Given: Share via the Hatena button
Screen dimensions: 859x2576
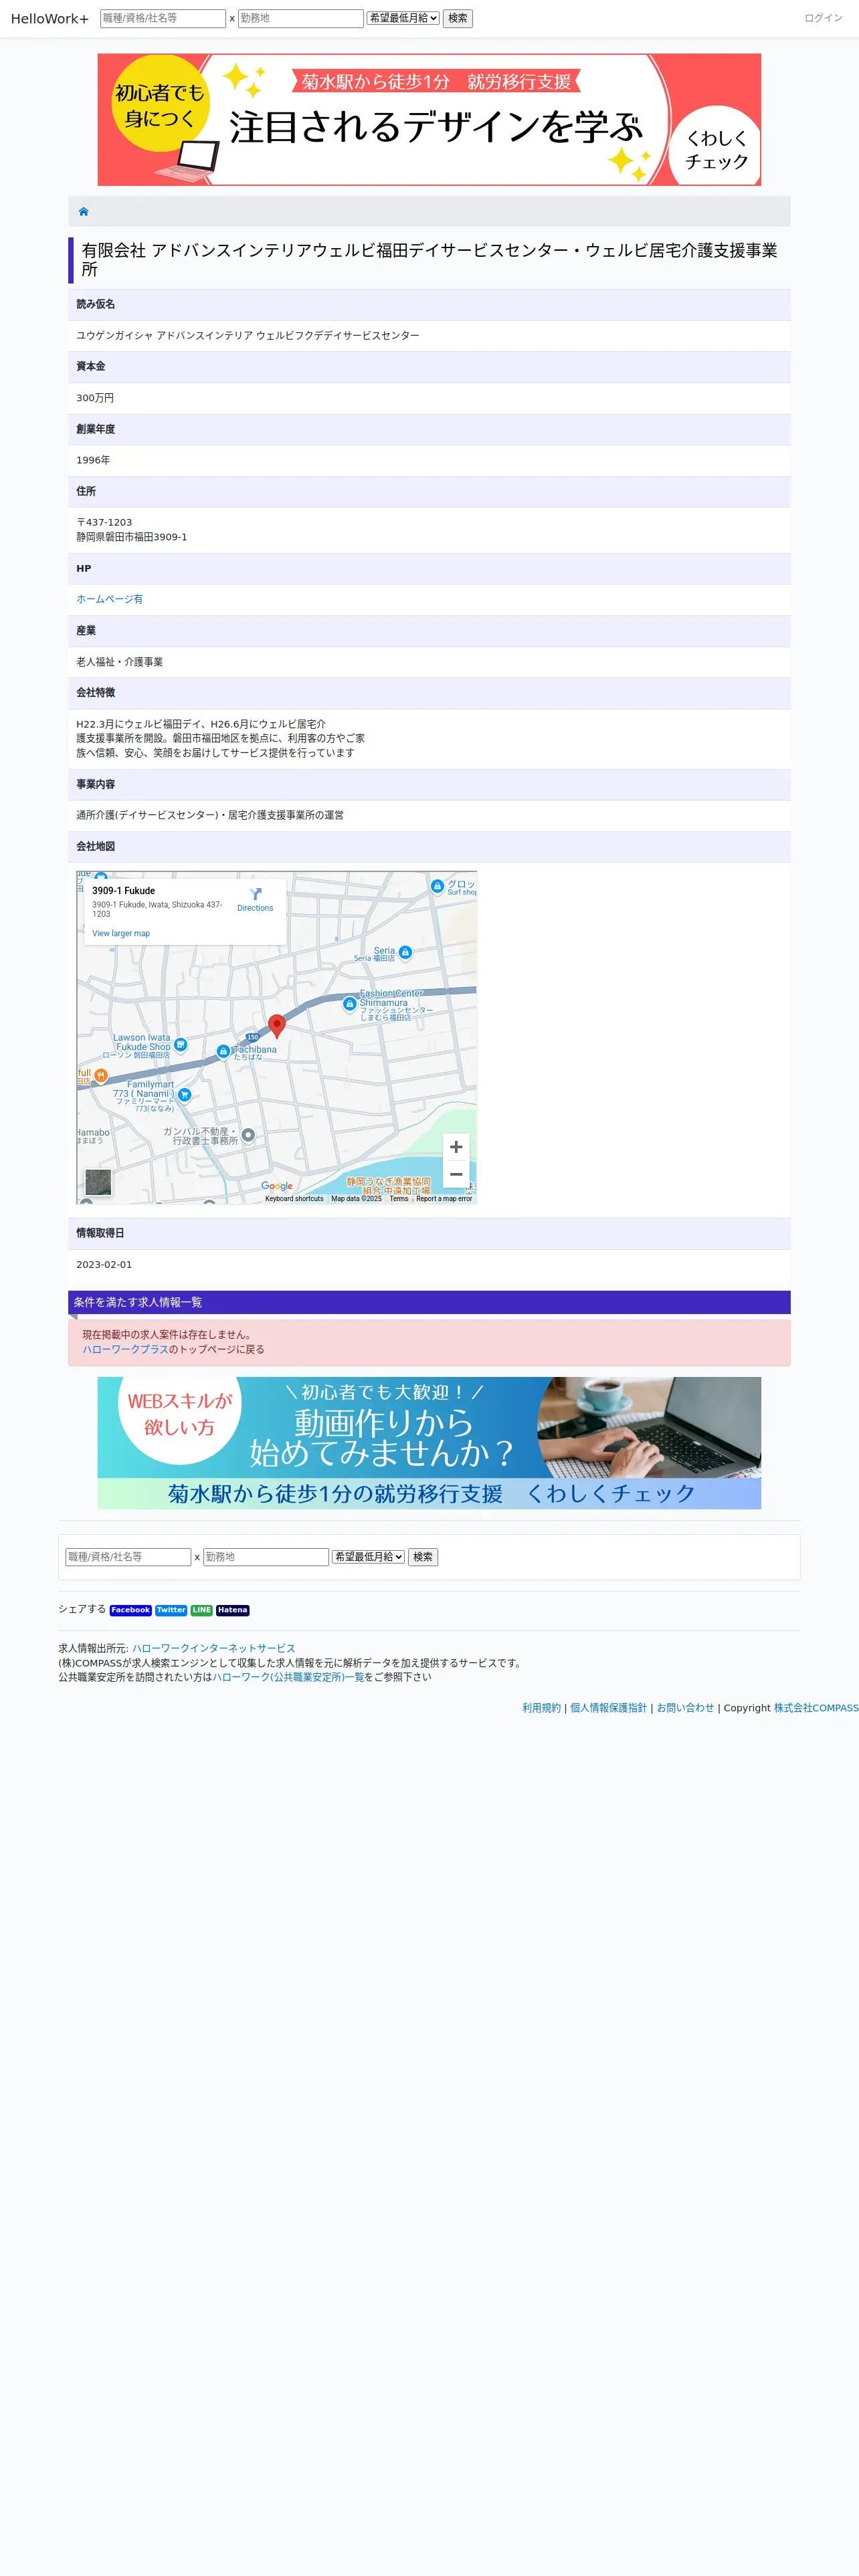Looking at the screenshot, I should [232, 1610].
